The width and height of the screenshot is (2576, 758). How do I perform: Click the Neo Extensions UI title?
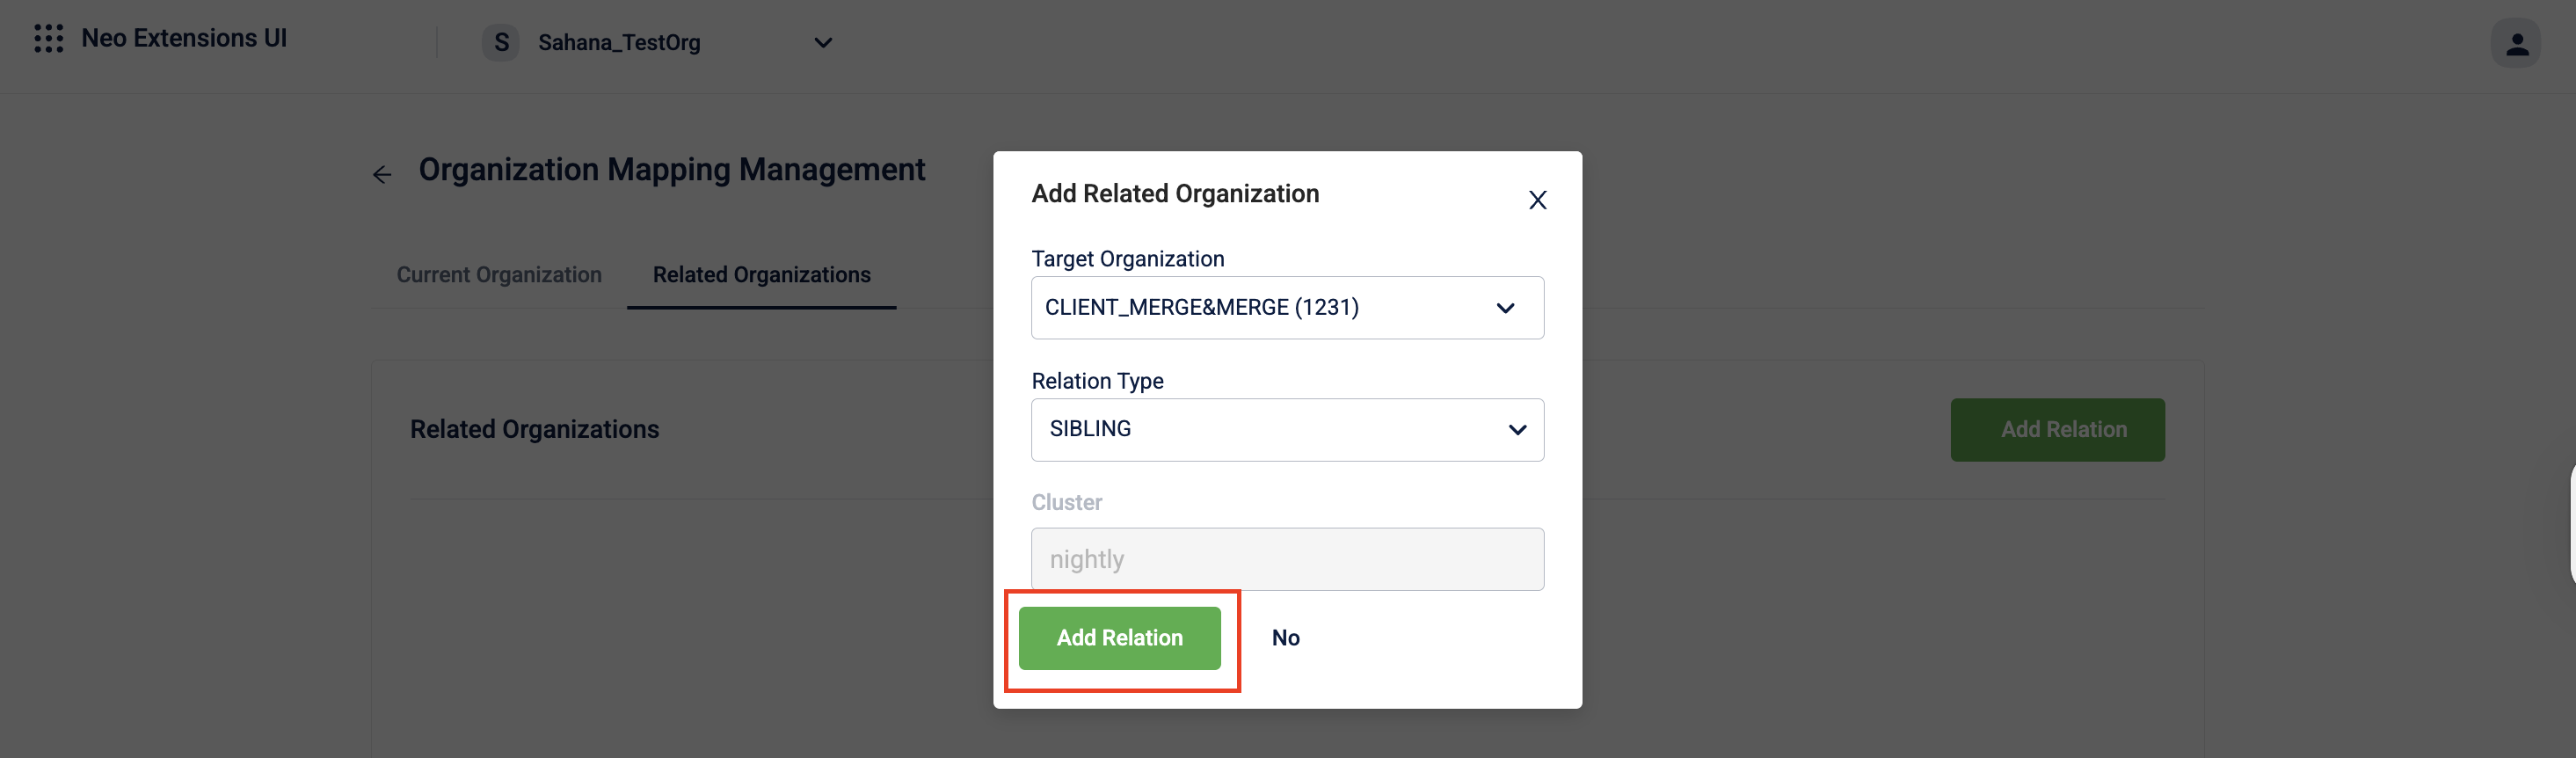point(184,39)
